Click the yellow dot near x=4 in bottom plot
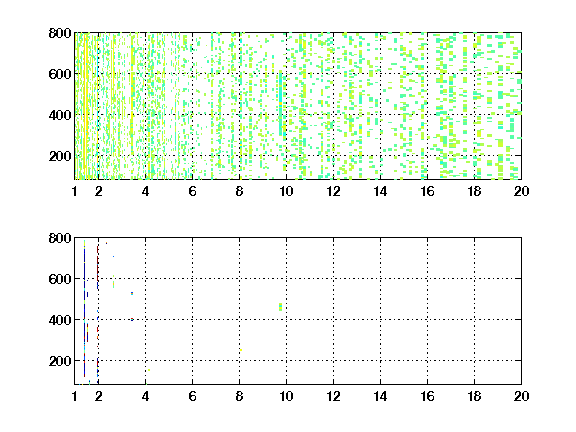This screenshot has width=576, height=432. pyautogui.click(x=149, y=370)
